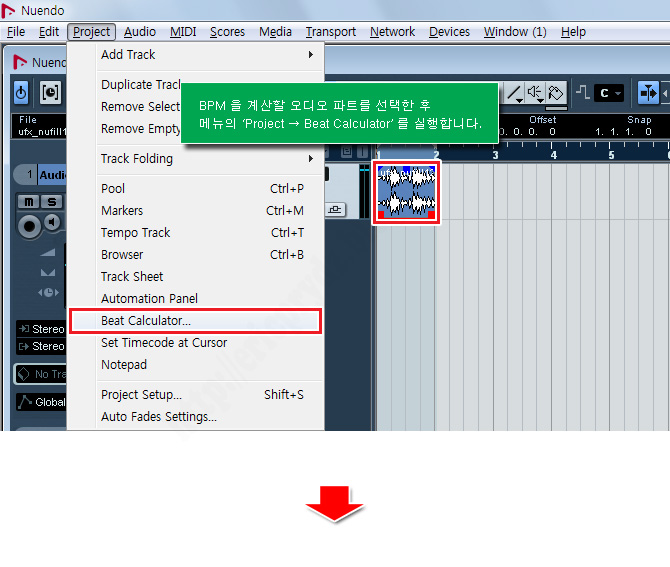Screen dimensions: 670x567
Task: Click the Nuendo application logo in title bar
Action: coord(9,10)
